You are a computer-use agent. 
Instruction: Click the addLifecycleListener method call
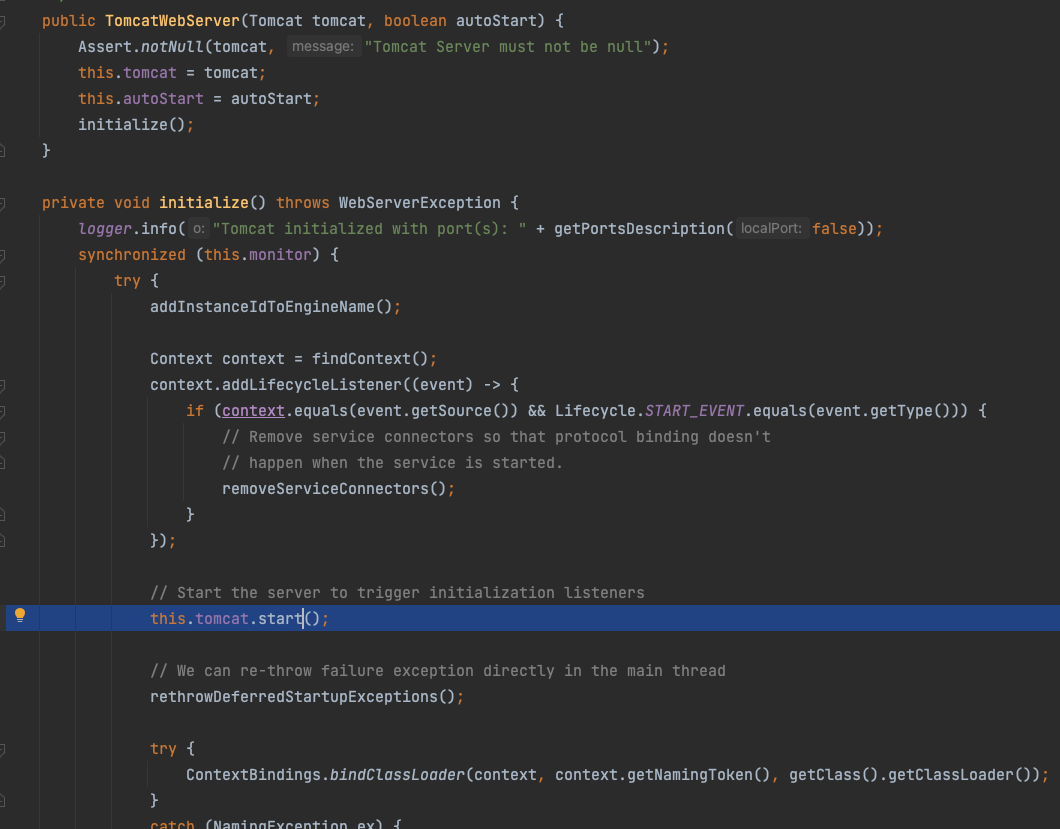pyautogui.click(x=312, y=385)
